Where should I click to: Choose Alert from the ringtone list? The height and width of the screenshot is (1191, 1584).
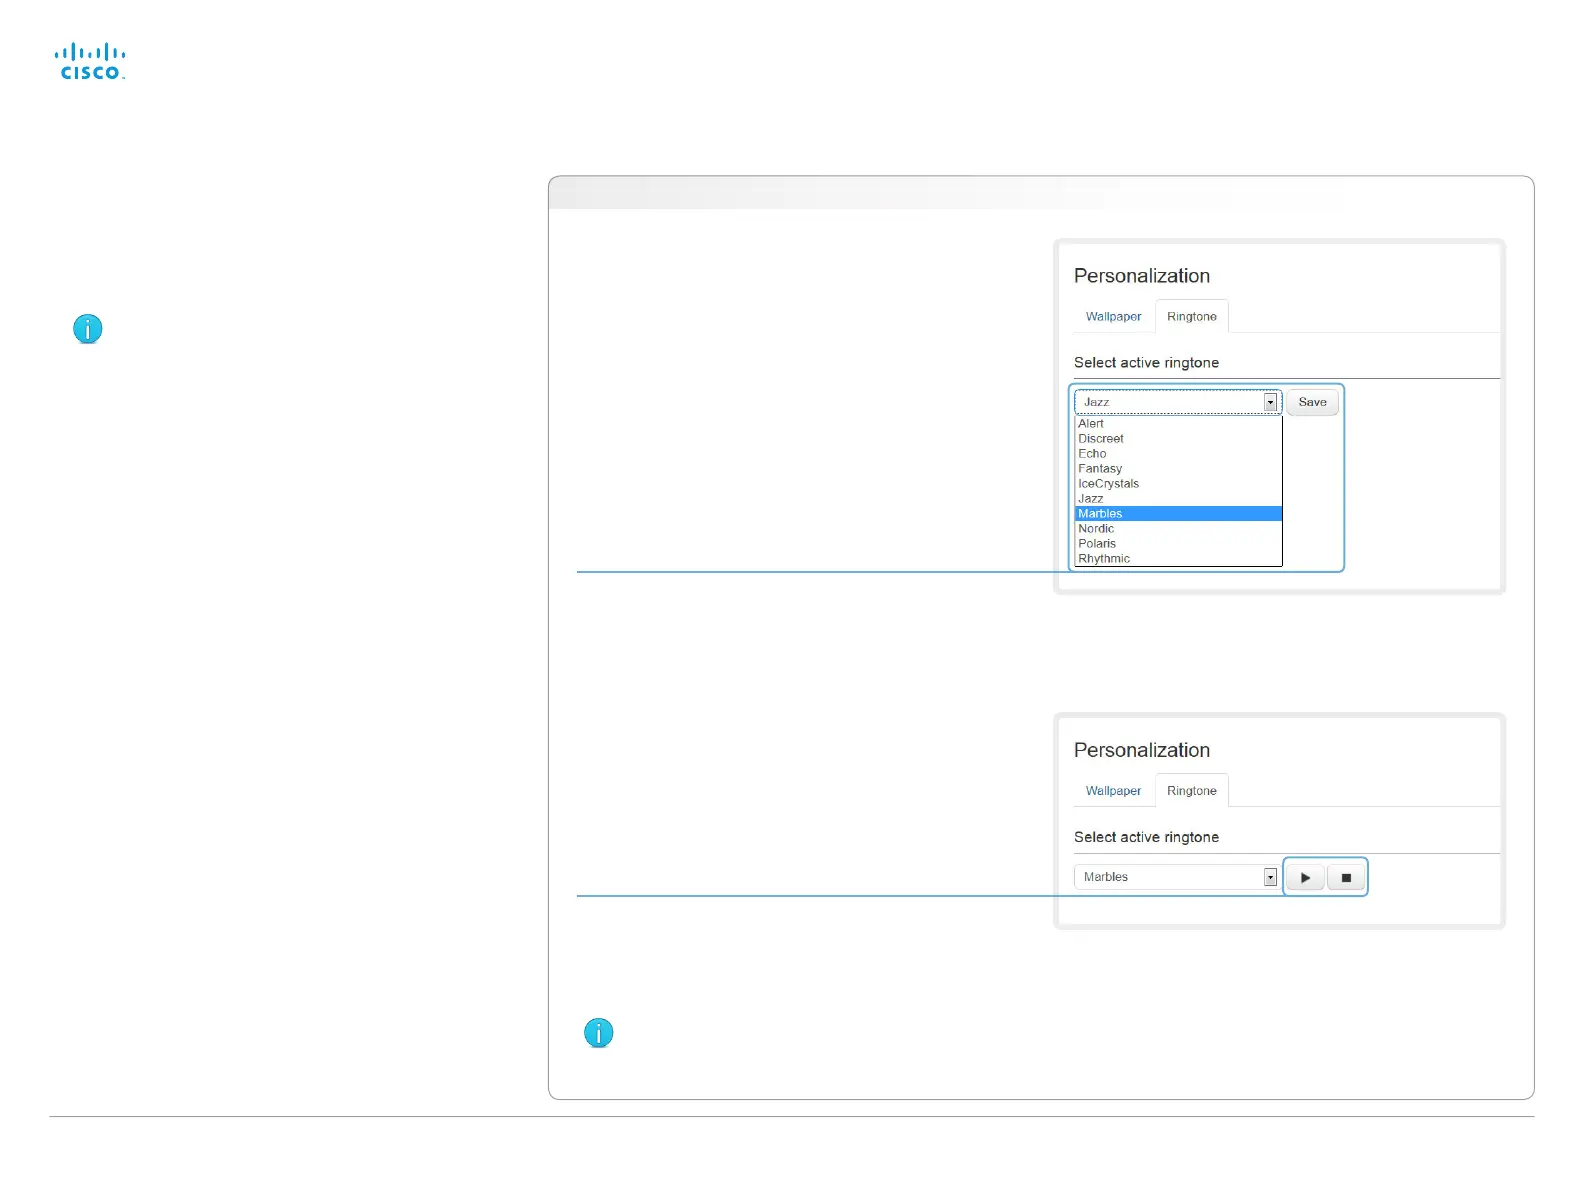click(1178, 423)
